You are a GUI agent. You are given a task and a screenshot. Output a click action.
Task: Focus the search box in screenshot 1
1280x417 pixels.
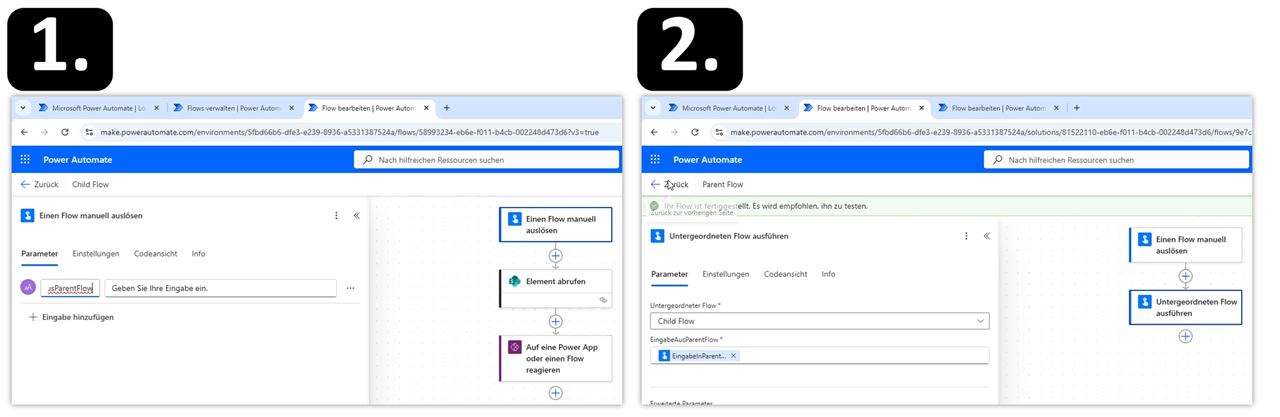486,160
